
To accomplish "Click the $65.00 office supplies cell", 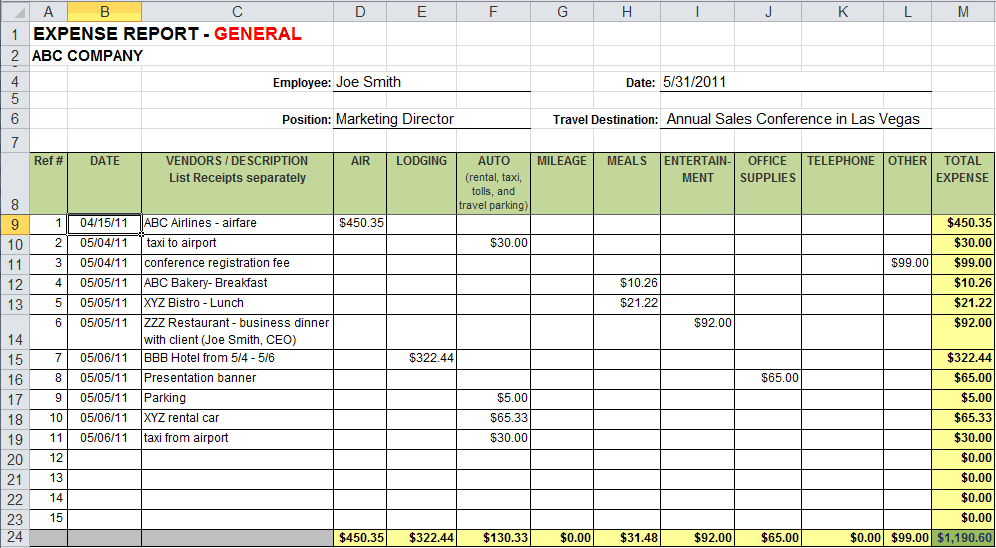I will point(767,378).
